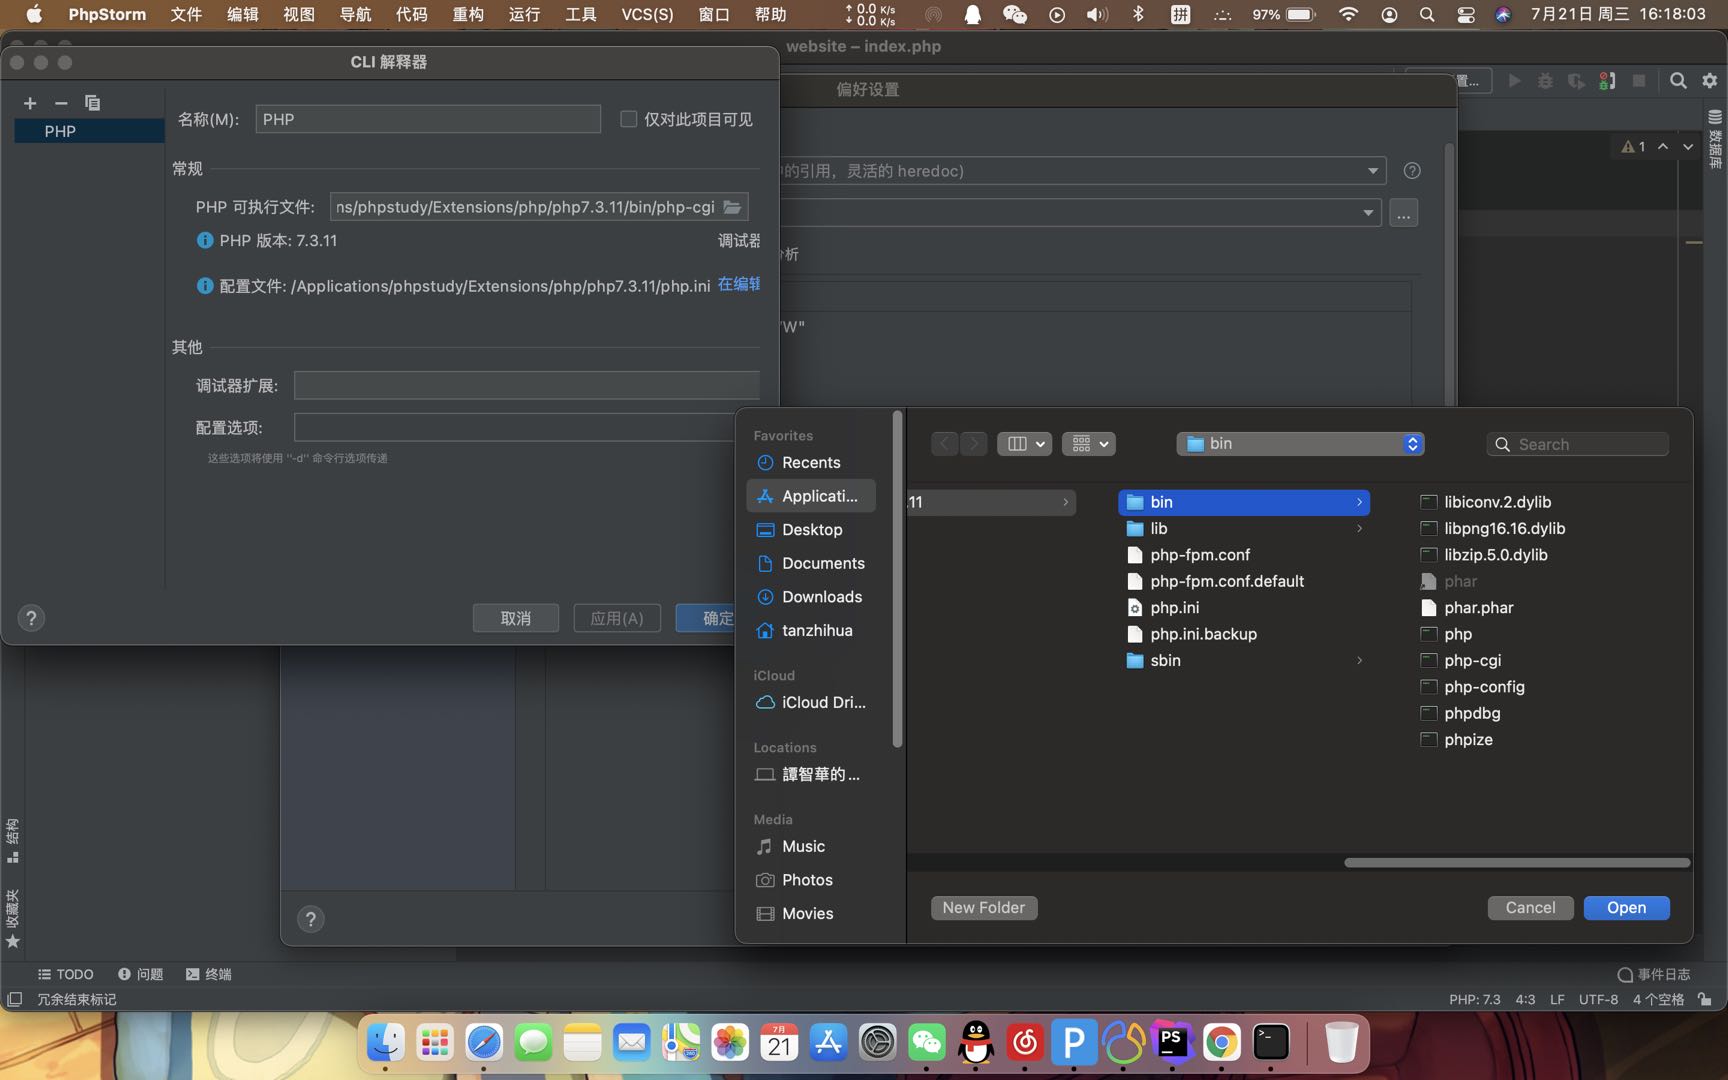Open the php.ini file in editor link
This screenshot has width=1728, height=1080.
[x=739, y=285]
